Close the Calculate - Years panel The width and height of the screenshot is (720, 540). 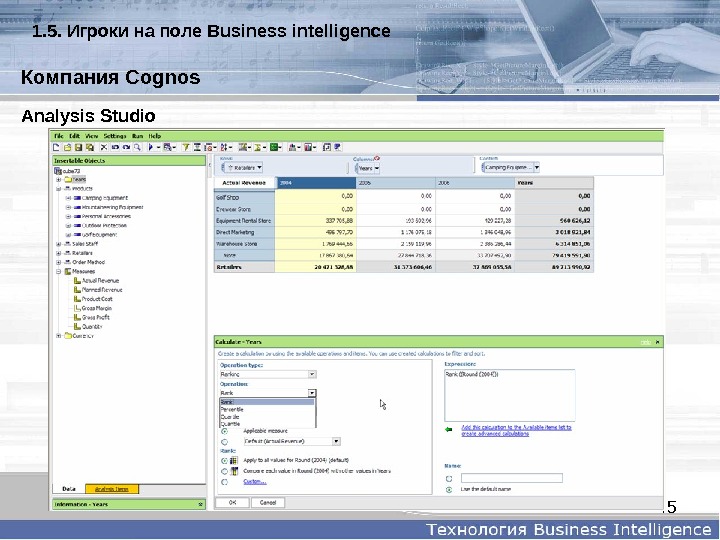click(x=657, y=342)
